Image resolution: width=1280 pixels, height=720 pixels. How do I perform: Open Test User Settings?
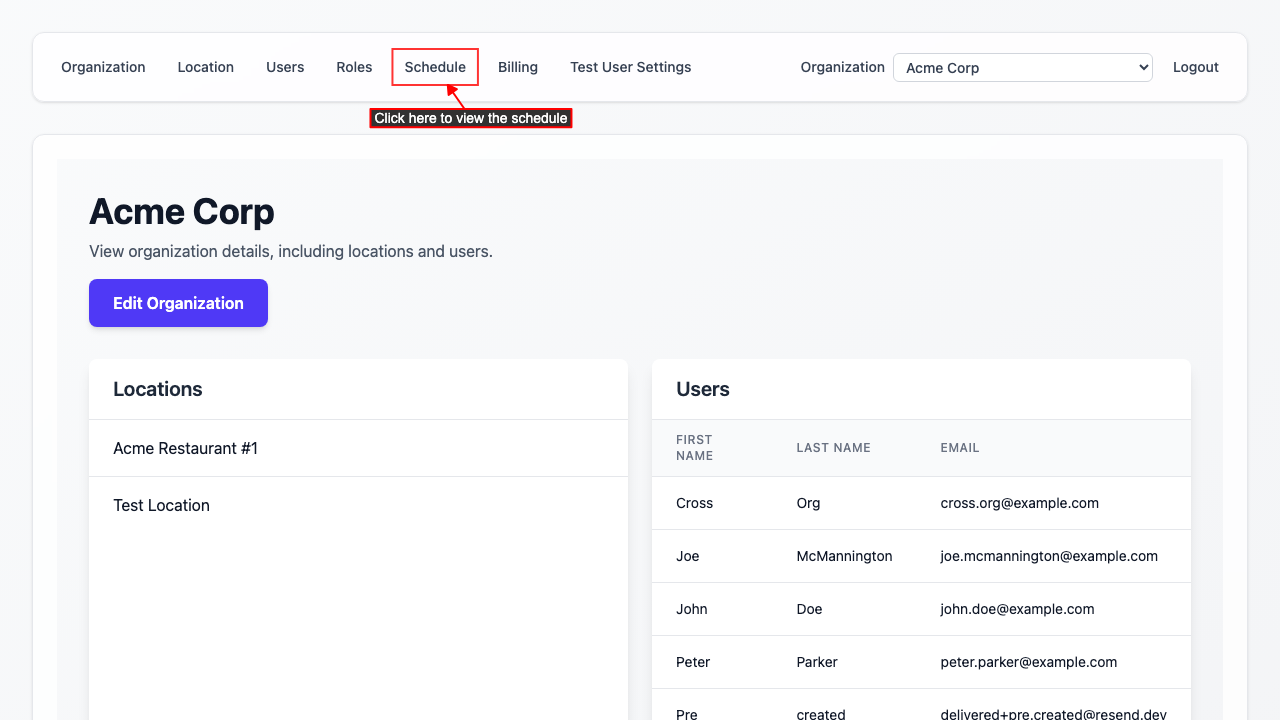630,67
